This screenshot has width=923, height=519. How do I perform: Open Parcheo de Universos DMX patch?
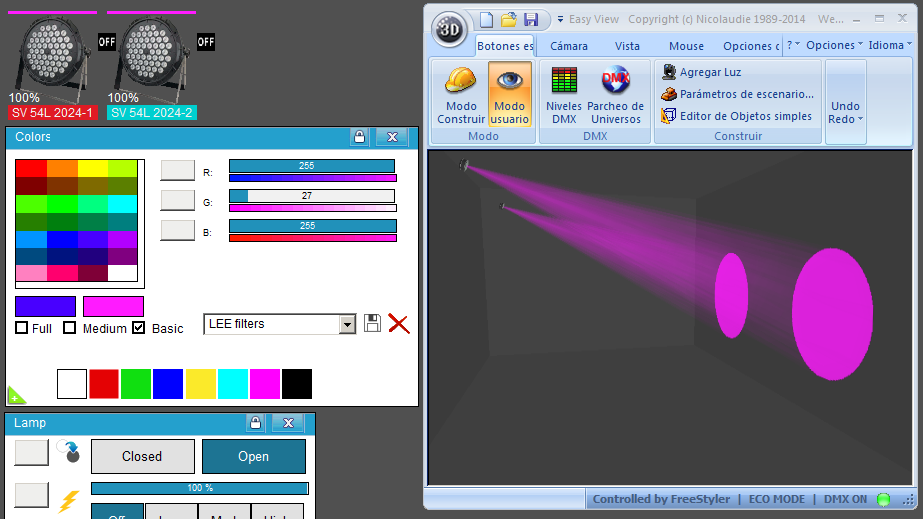(x=616, y=94)
